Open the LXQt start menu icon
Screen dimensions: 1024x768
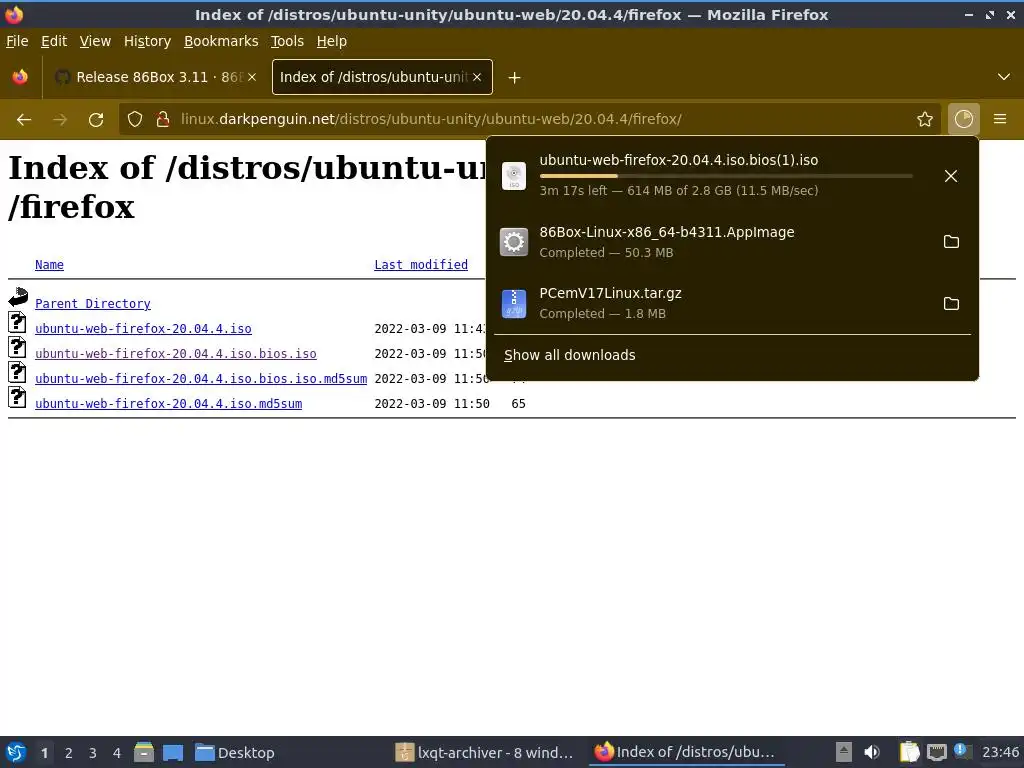(x=16, y=752)
